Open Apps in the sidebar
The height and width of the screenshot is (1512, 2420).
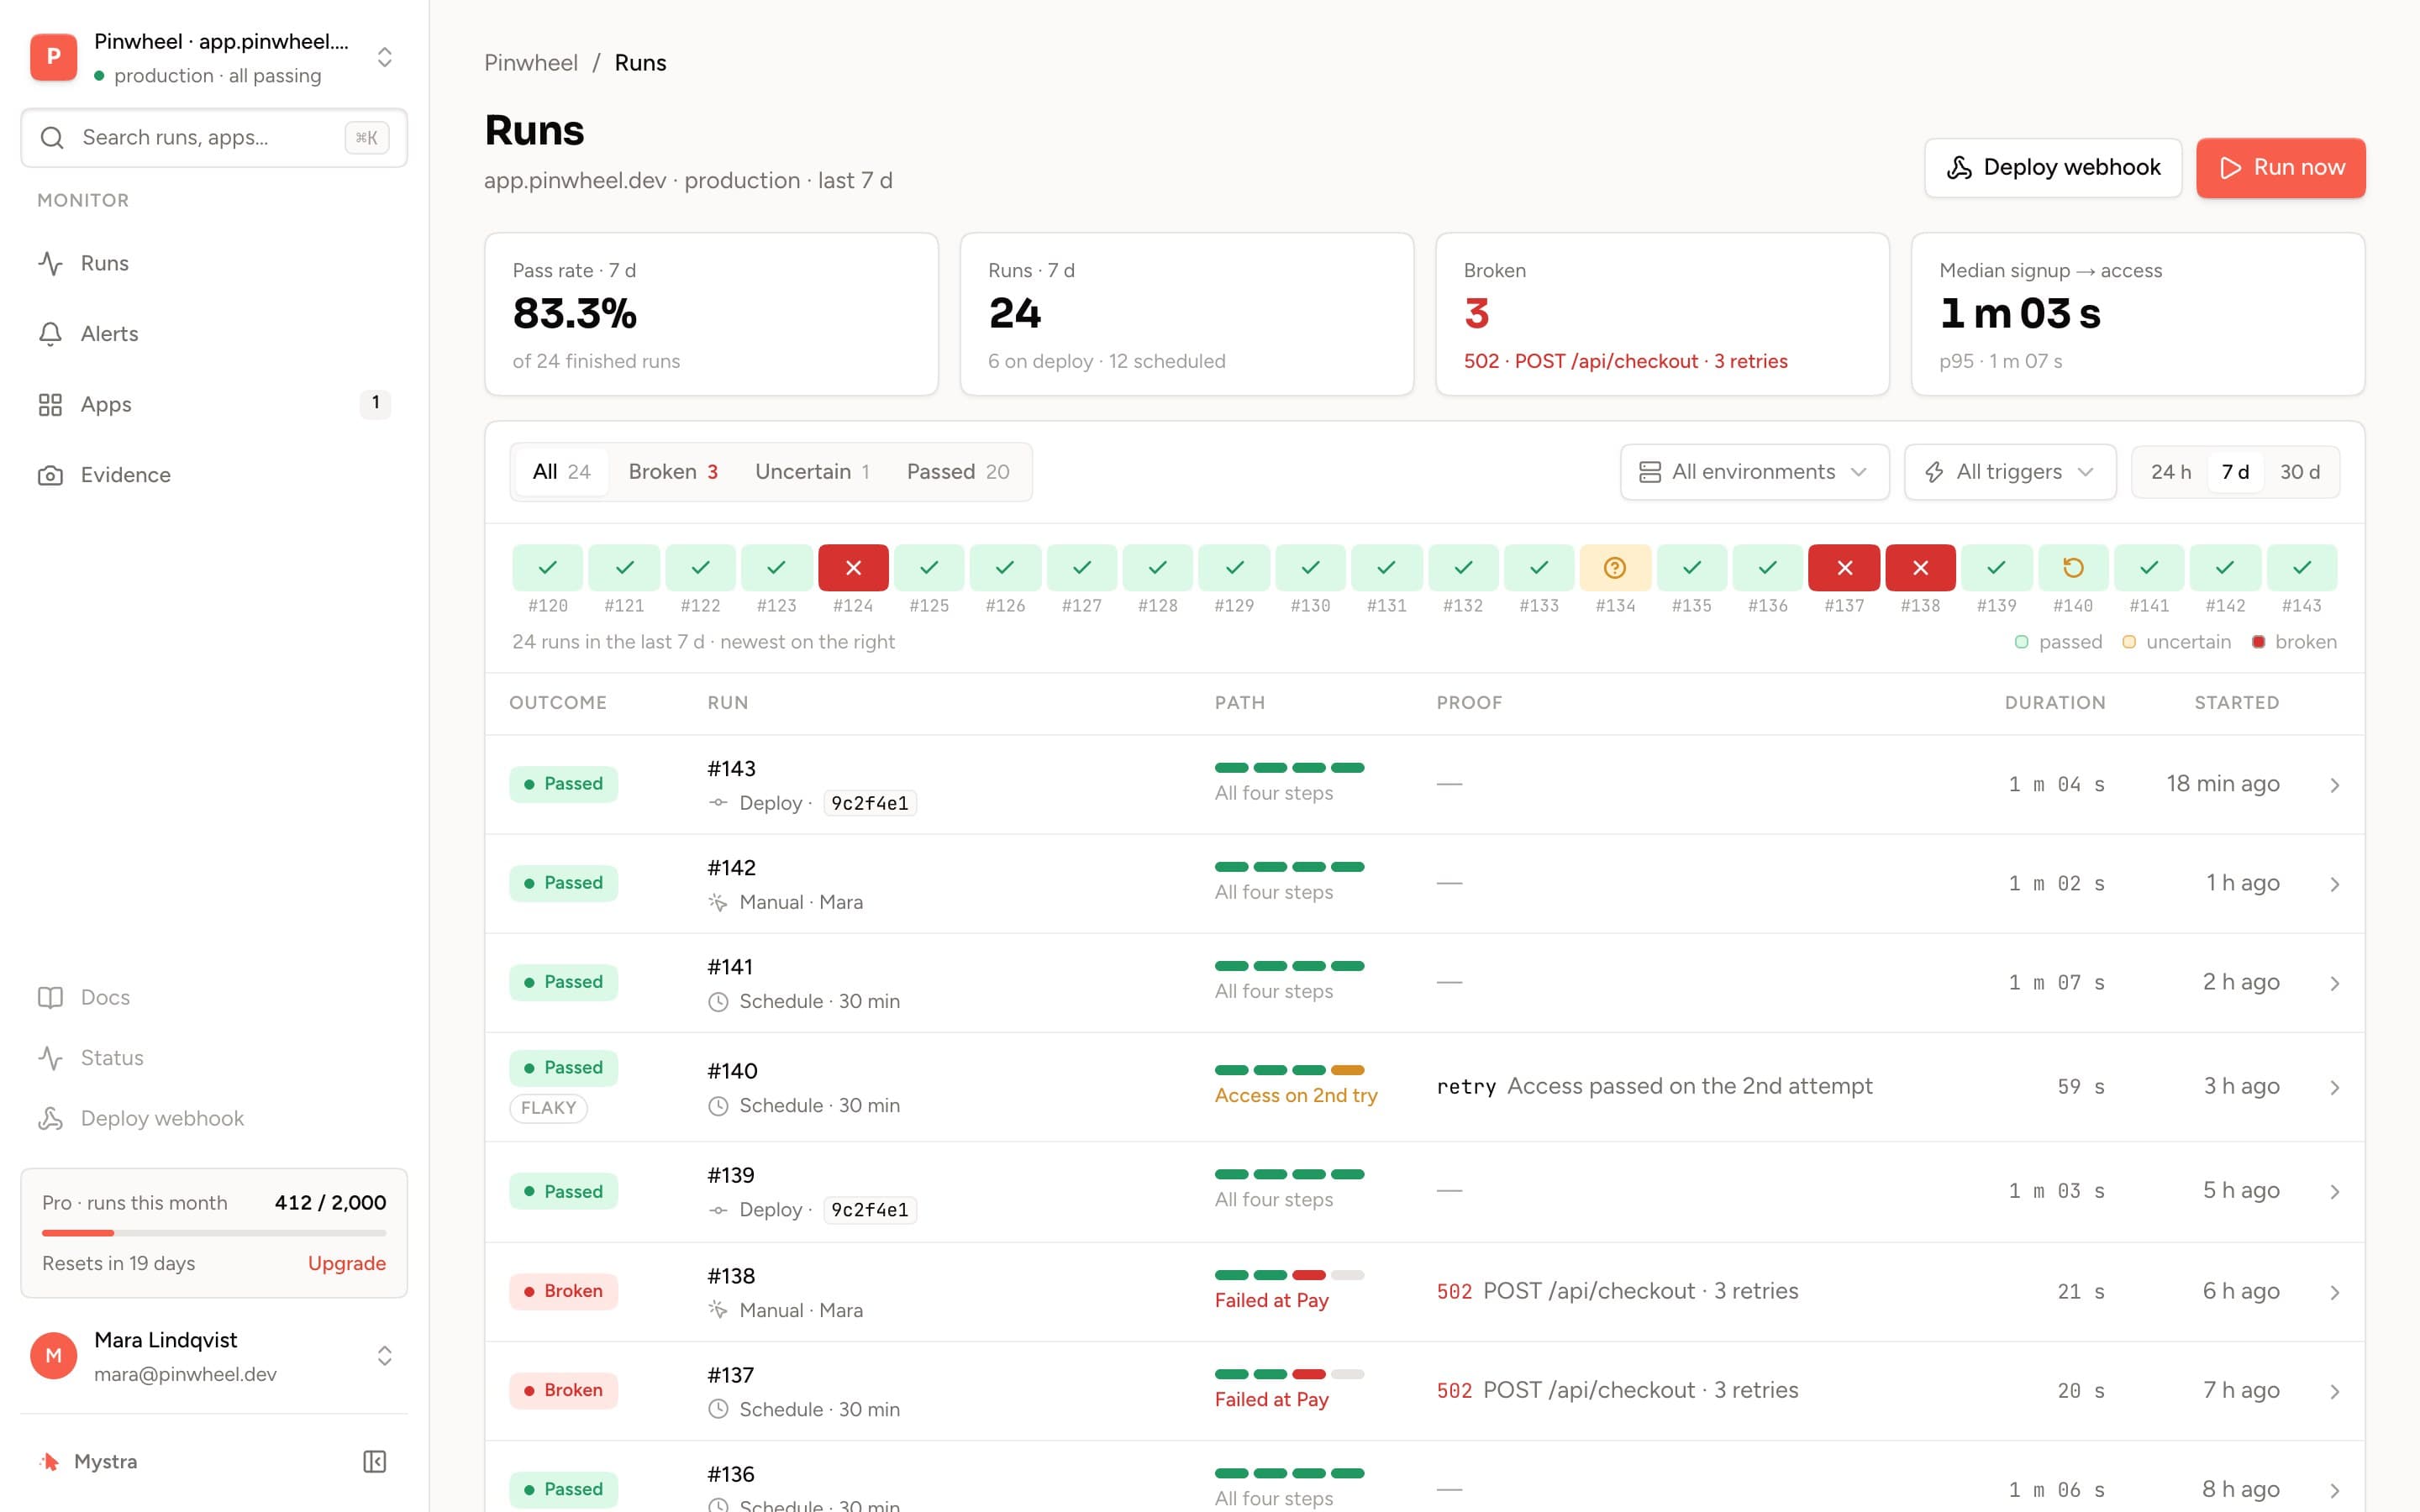[x=213, y=404]
